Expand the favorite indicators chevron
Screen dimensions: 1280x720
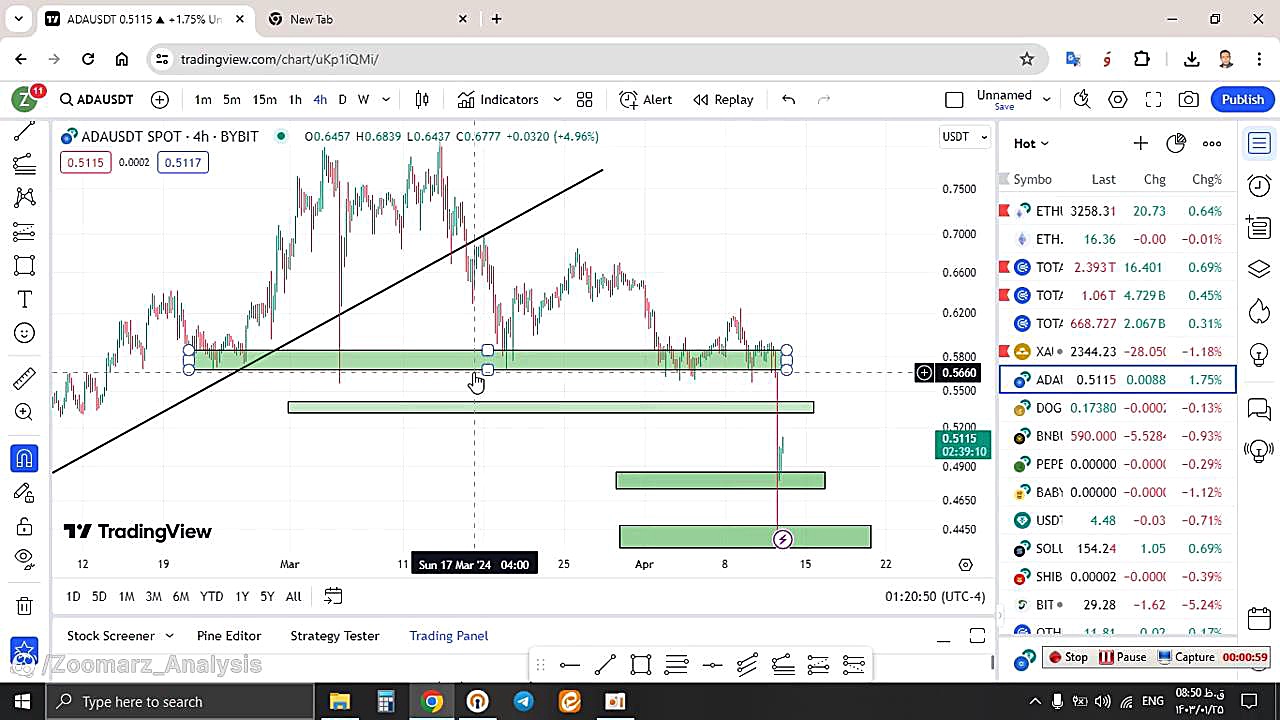click(x=557, y=99)
